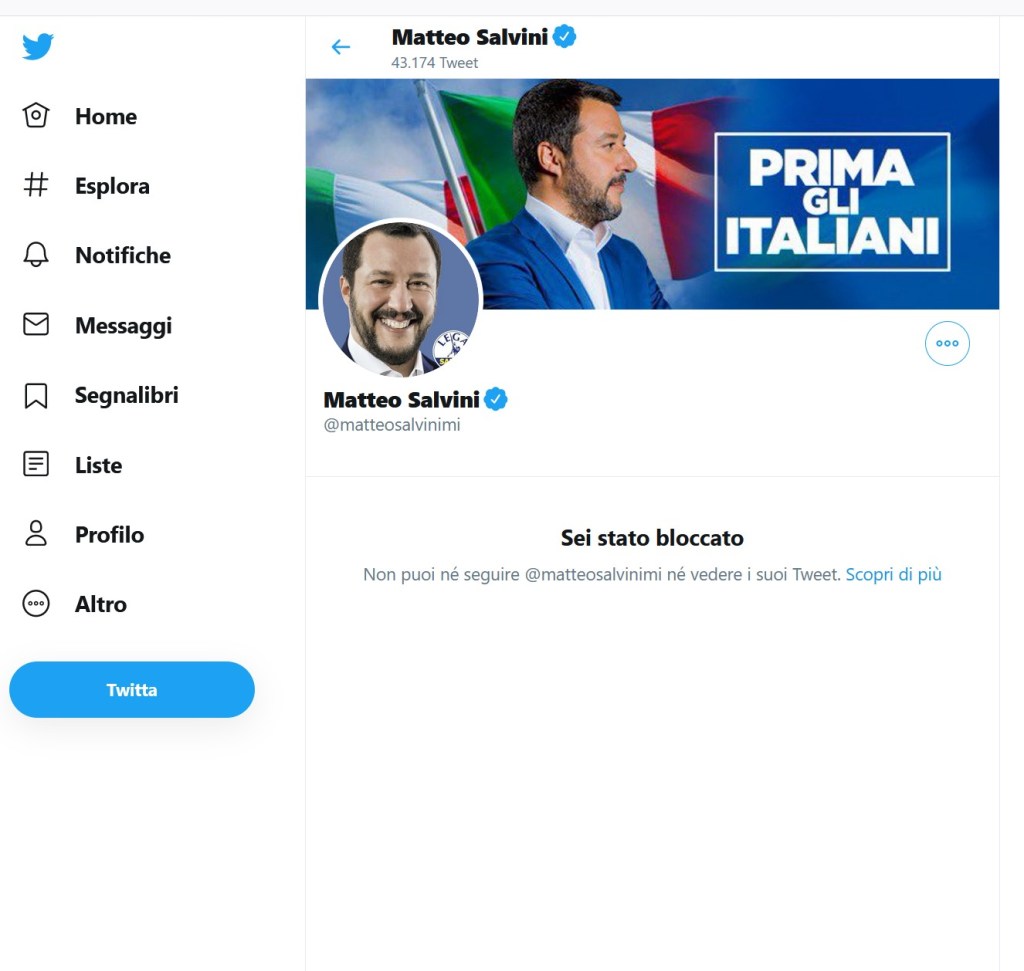This screenshot has width=1024, height=971.
Task: Click the verified badge beside profile name
Action: click(496, 400)
